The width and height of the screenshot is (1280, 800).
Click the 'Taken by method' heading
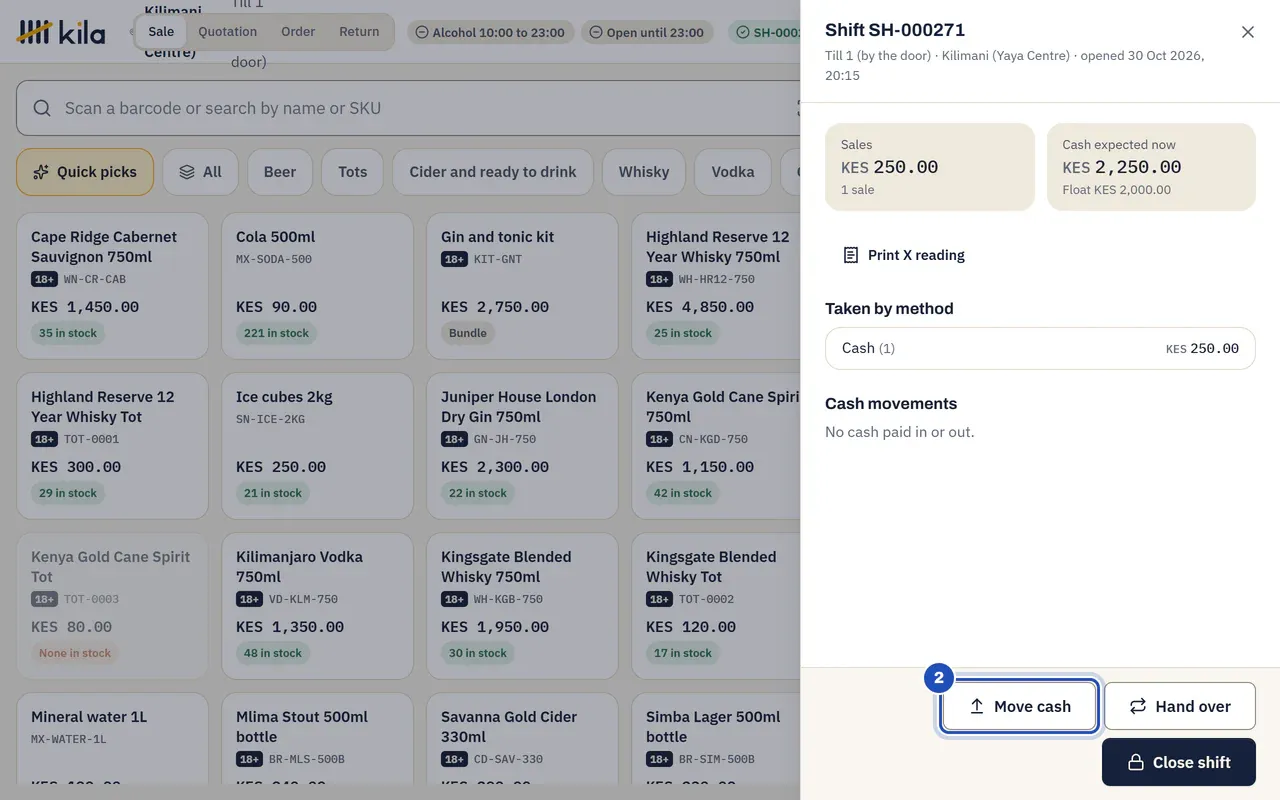click(x=889, y=308)
